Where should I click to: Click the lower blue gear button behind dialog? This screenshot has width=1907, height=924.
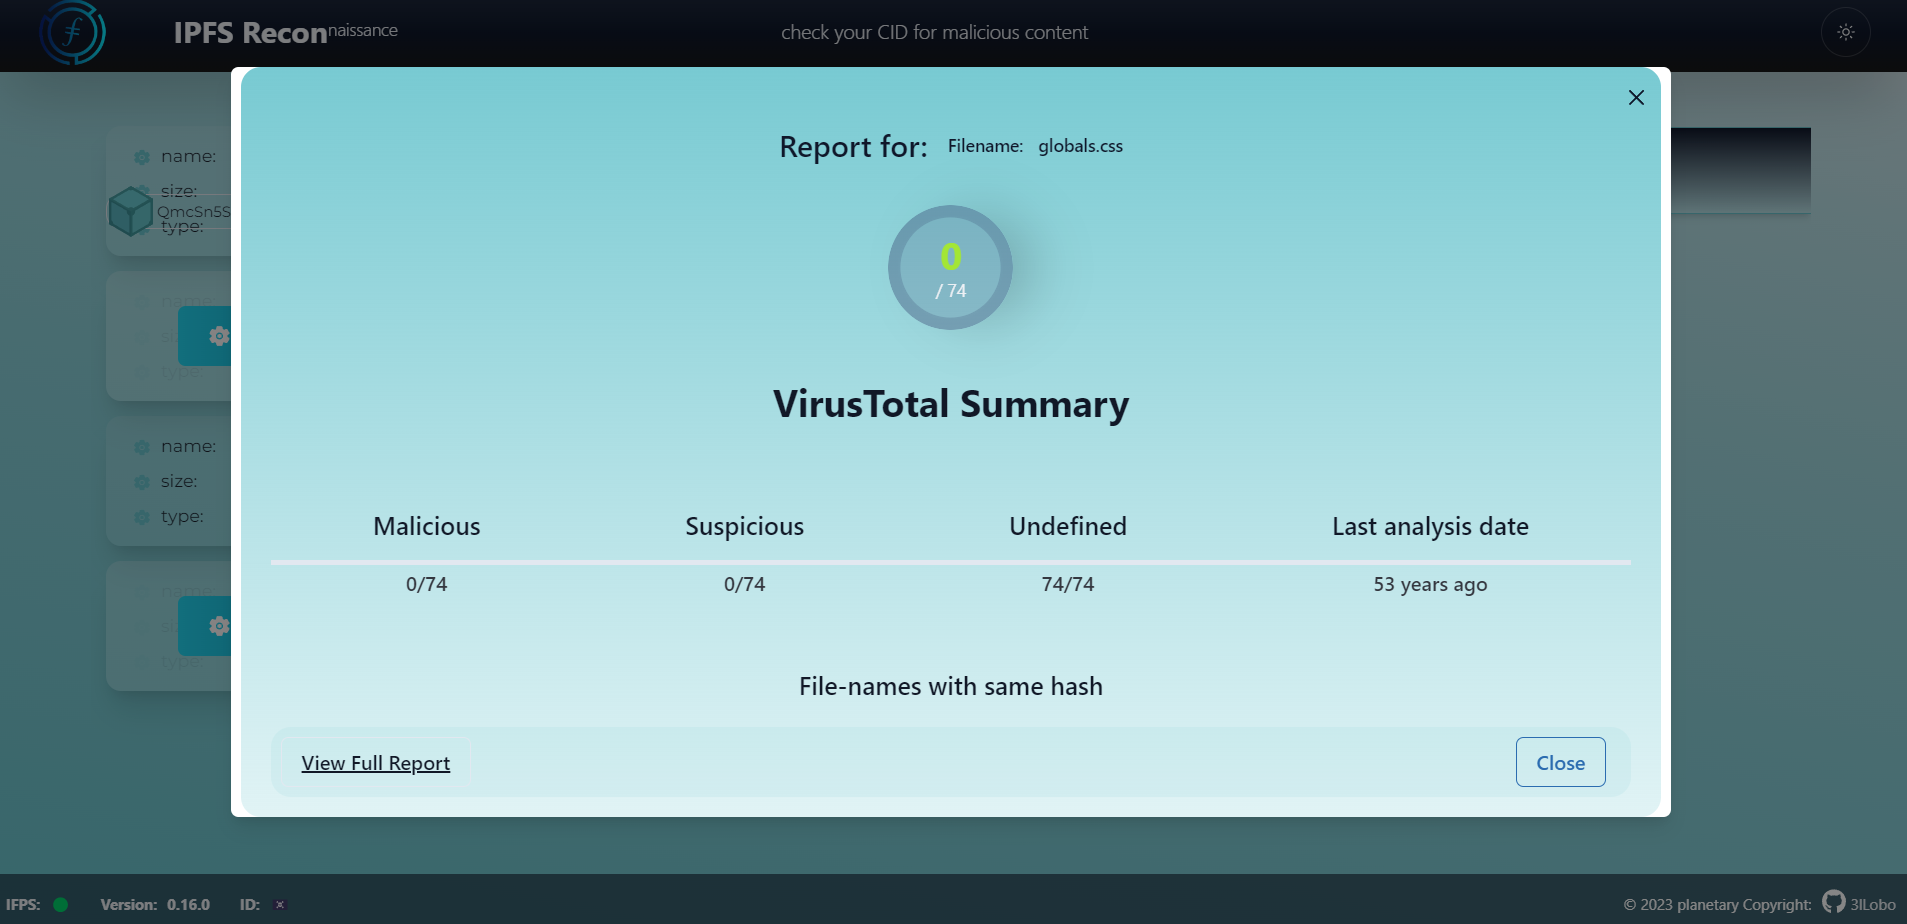pyautogui.click(x=206, y=626)
